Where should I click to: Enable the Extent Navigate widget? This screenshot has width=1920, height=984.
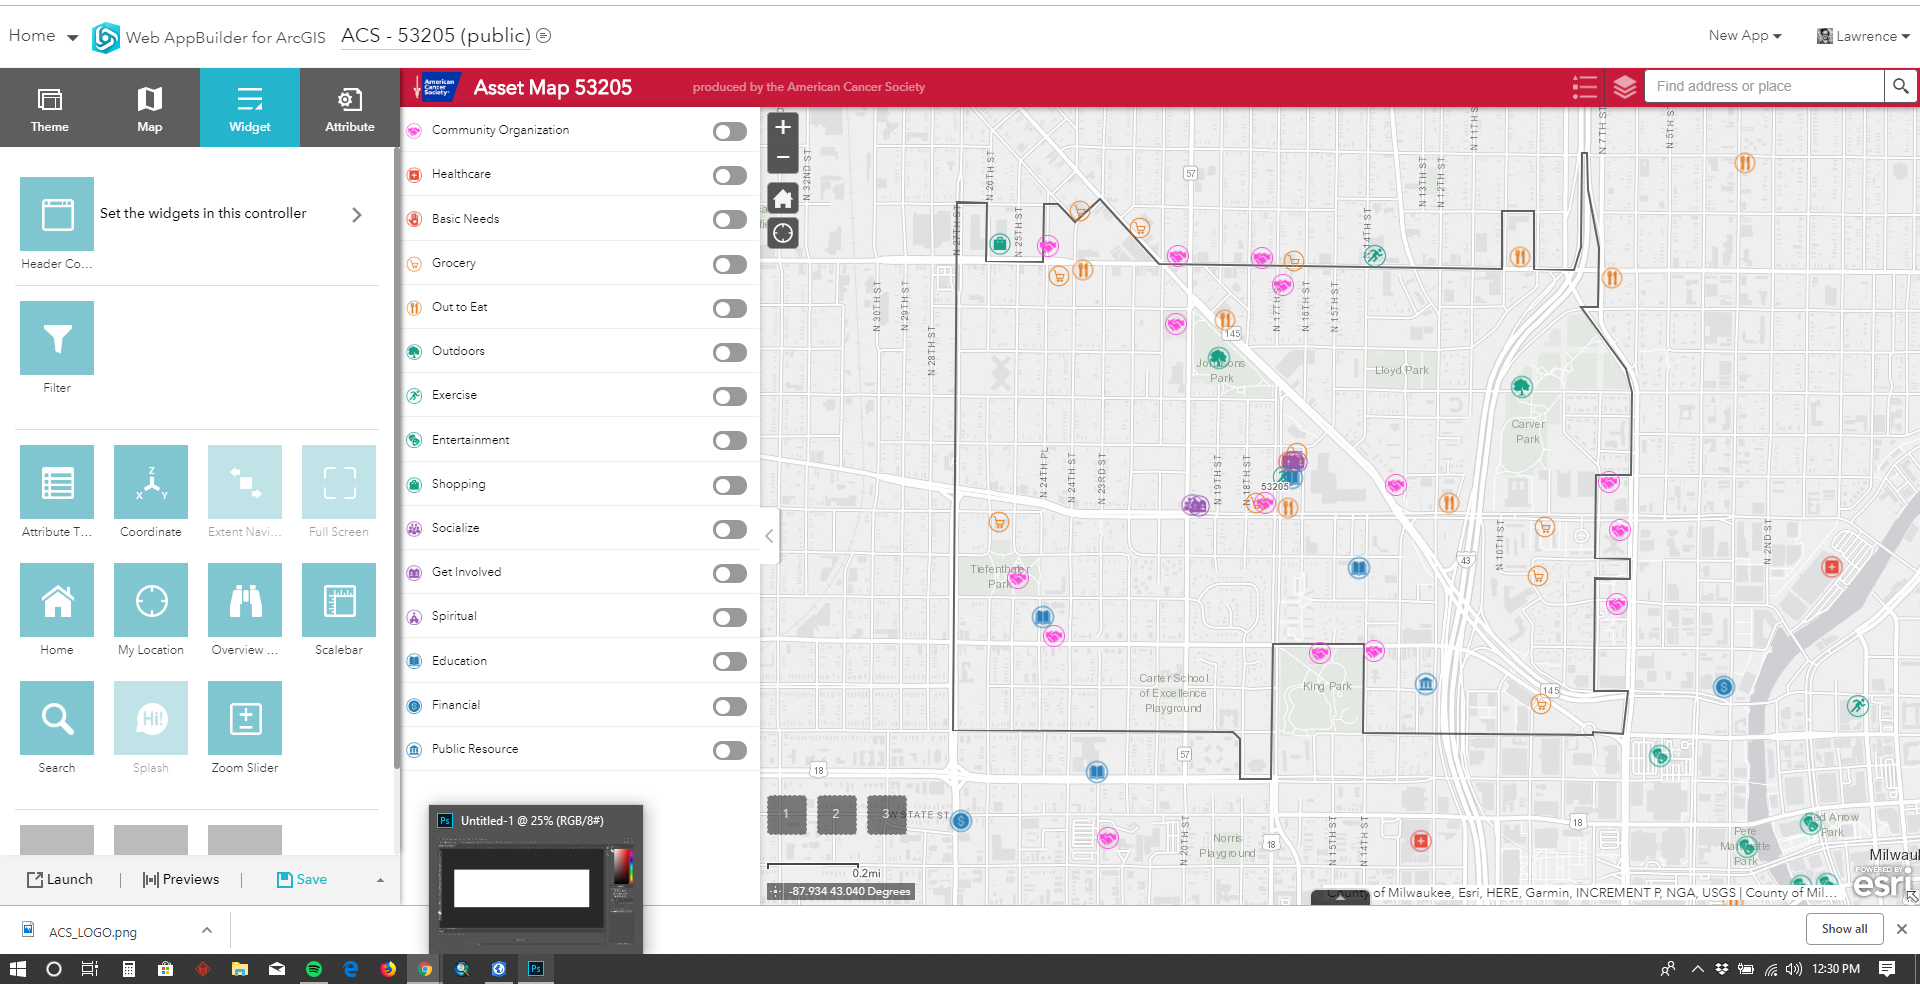[245, 482]
